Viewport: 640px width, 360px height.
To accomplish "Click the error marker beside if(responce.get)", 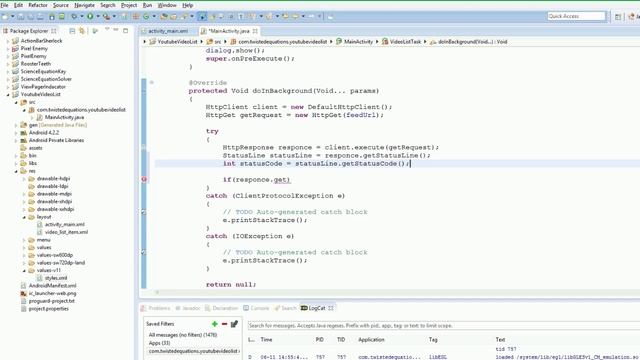I will (x=144, y=179).
